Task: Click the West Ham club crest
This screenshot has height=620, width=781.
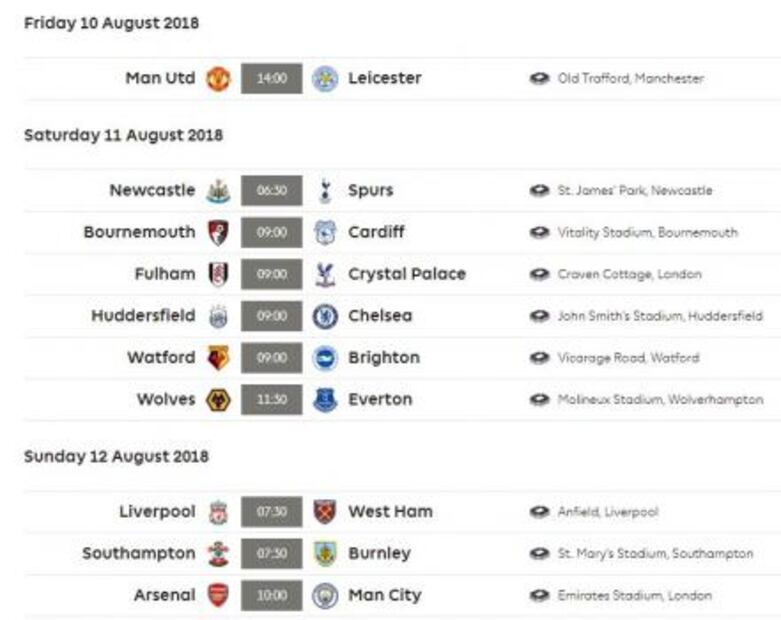Action: click(x=324, y=512)
